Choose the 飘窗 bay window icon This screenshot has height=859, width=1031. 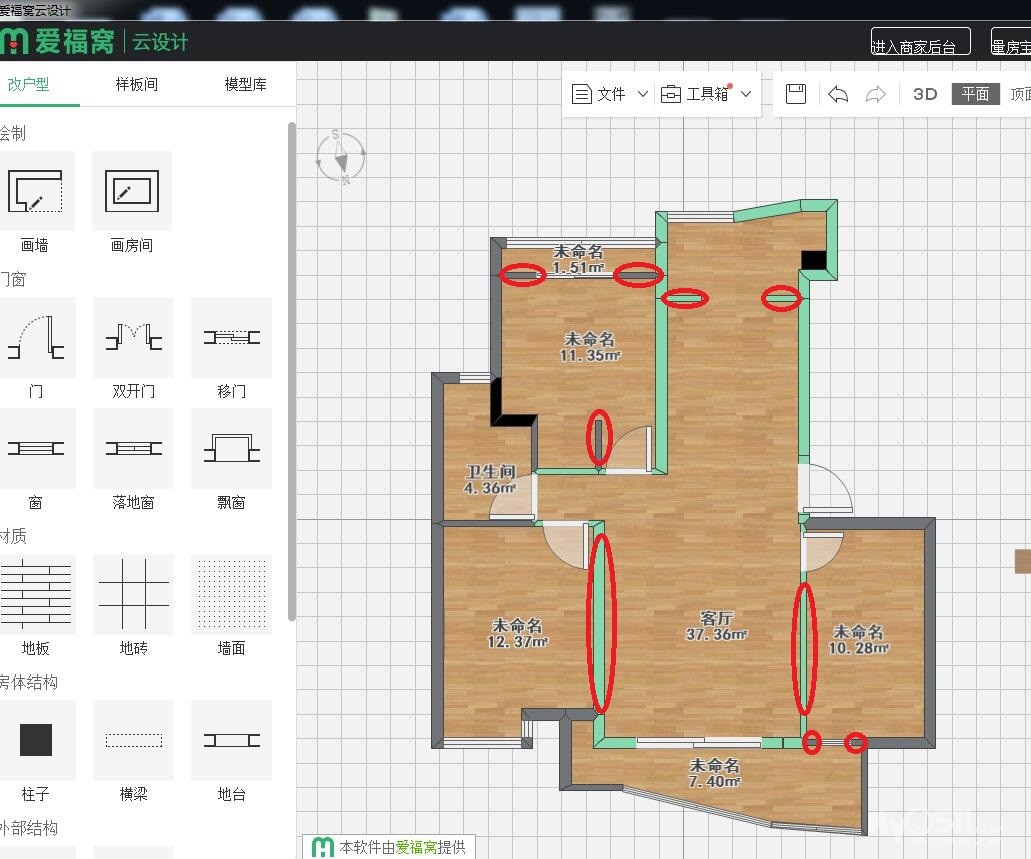pos(231,448)
